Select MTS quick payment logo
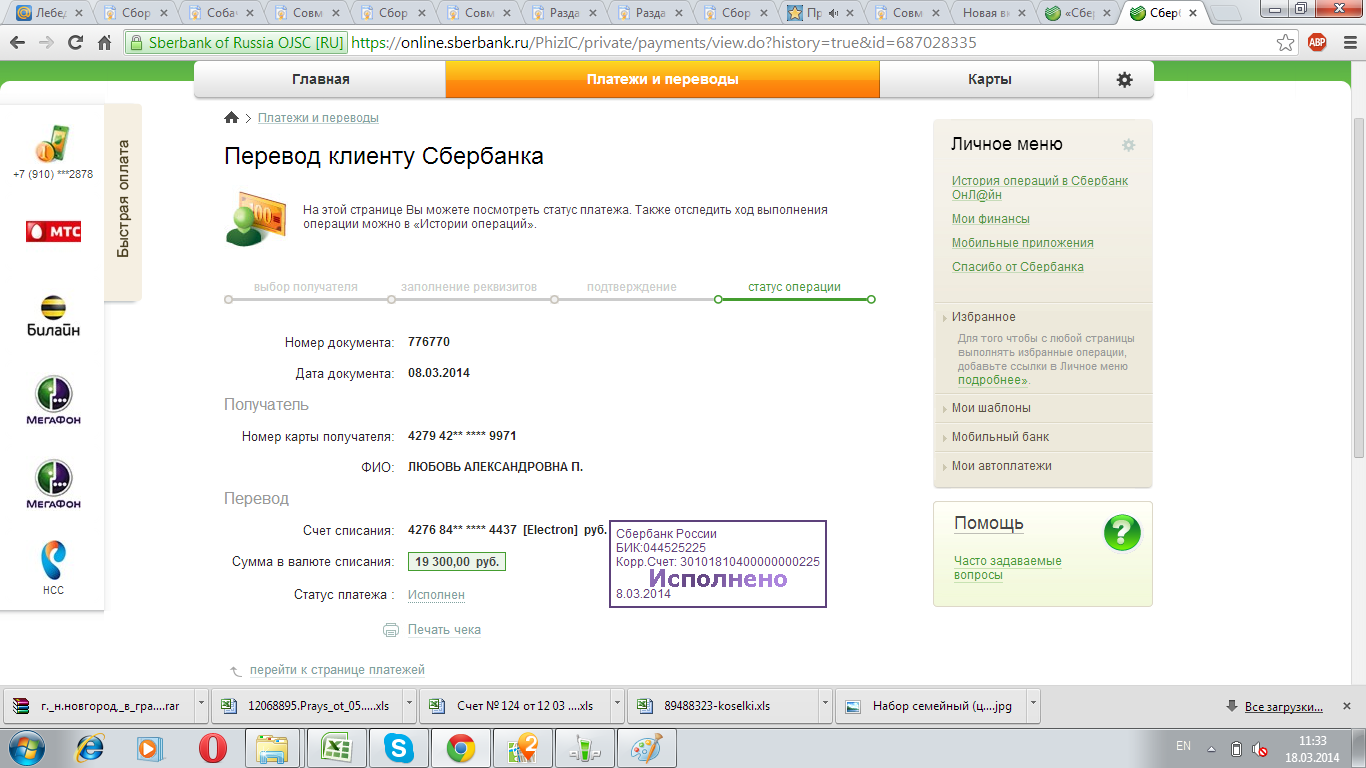Image resolution: width=1366 pixels, height=768 pixels. tap(53, 232)
